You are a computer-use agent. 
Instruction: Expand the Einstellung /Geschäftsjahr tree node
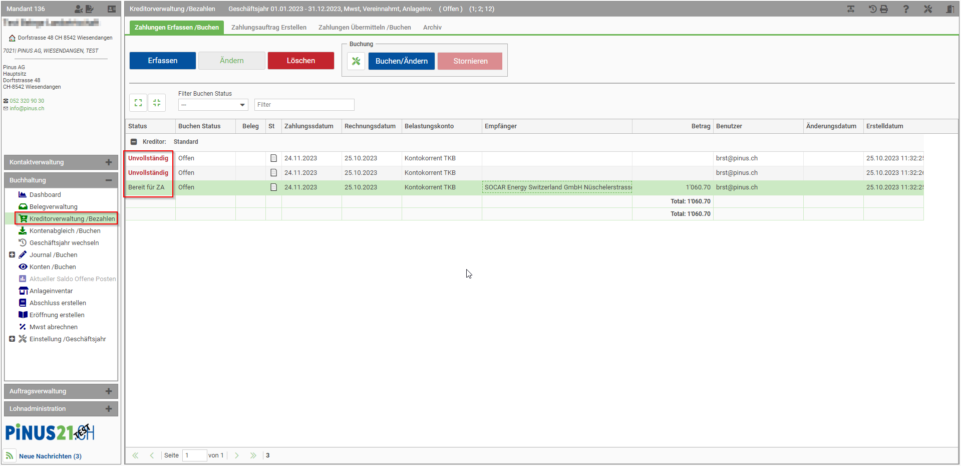[12, 339]
